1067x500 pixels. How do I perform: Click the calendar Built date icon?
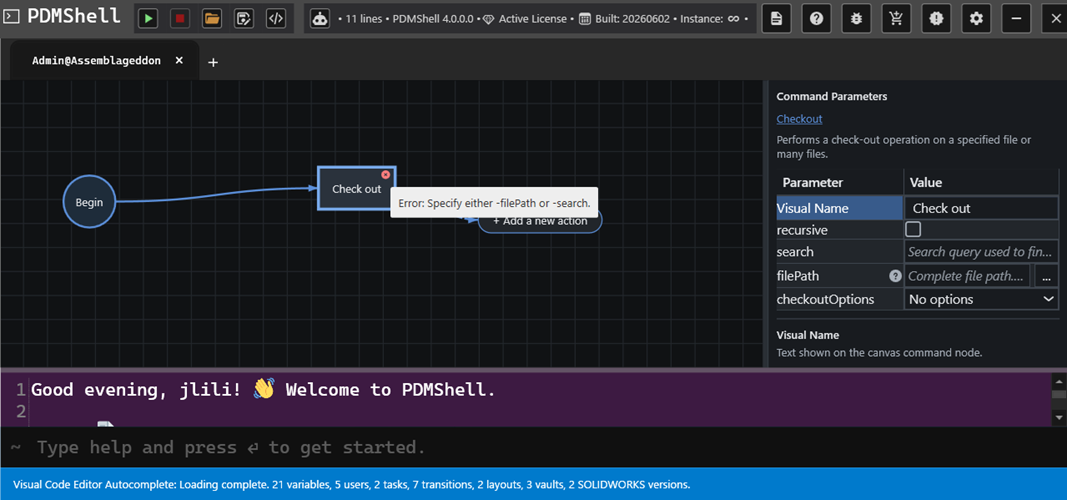pyautogui.click(x=585, y=19)
